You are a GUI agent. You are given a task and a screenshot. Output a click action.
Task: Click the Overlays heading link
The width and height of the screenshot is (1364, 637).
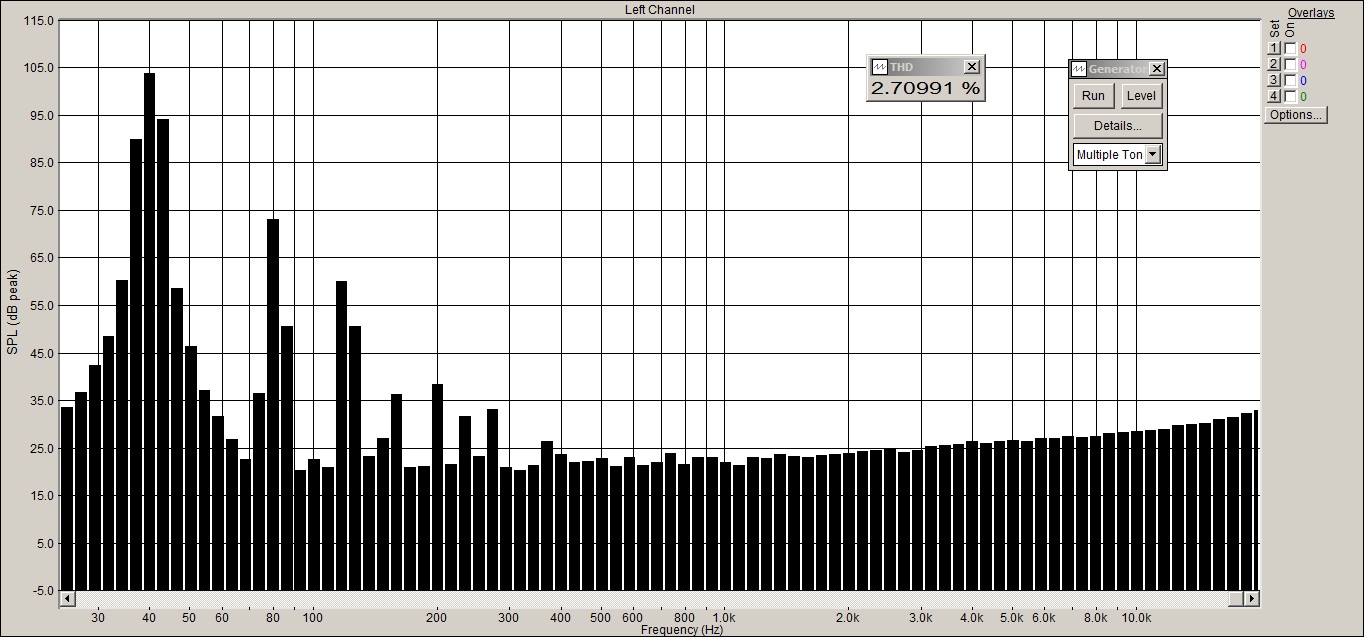click(1311, 13)
